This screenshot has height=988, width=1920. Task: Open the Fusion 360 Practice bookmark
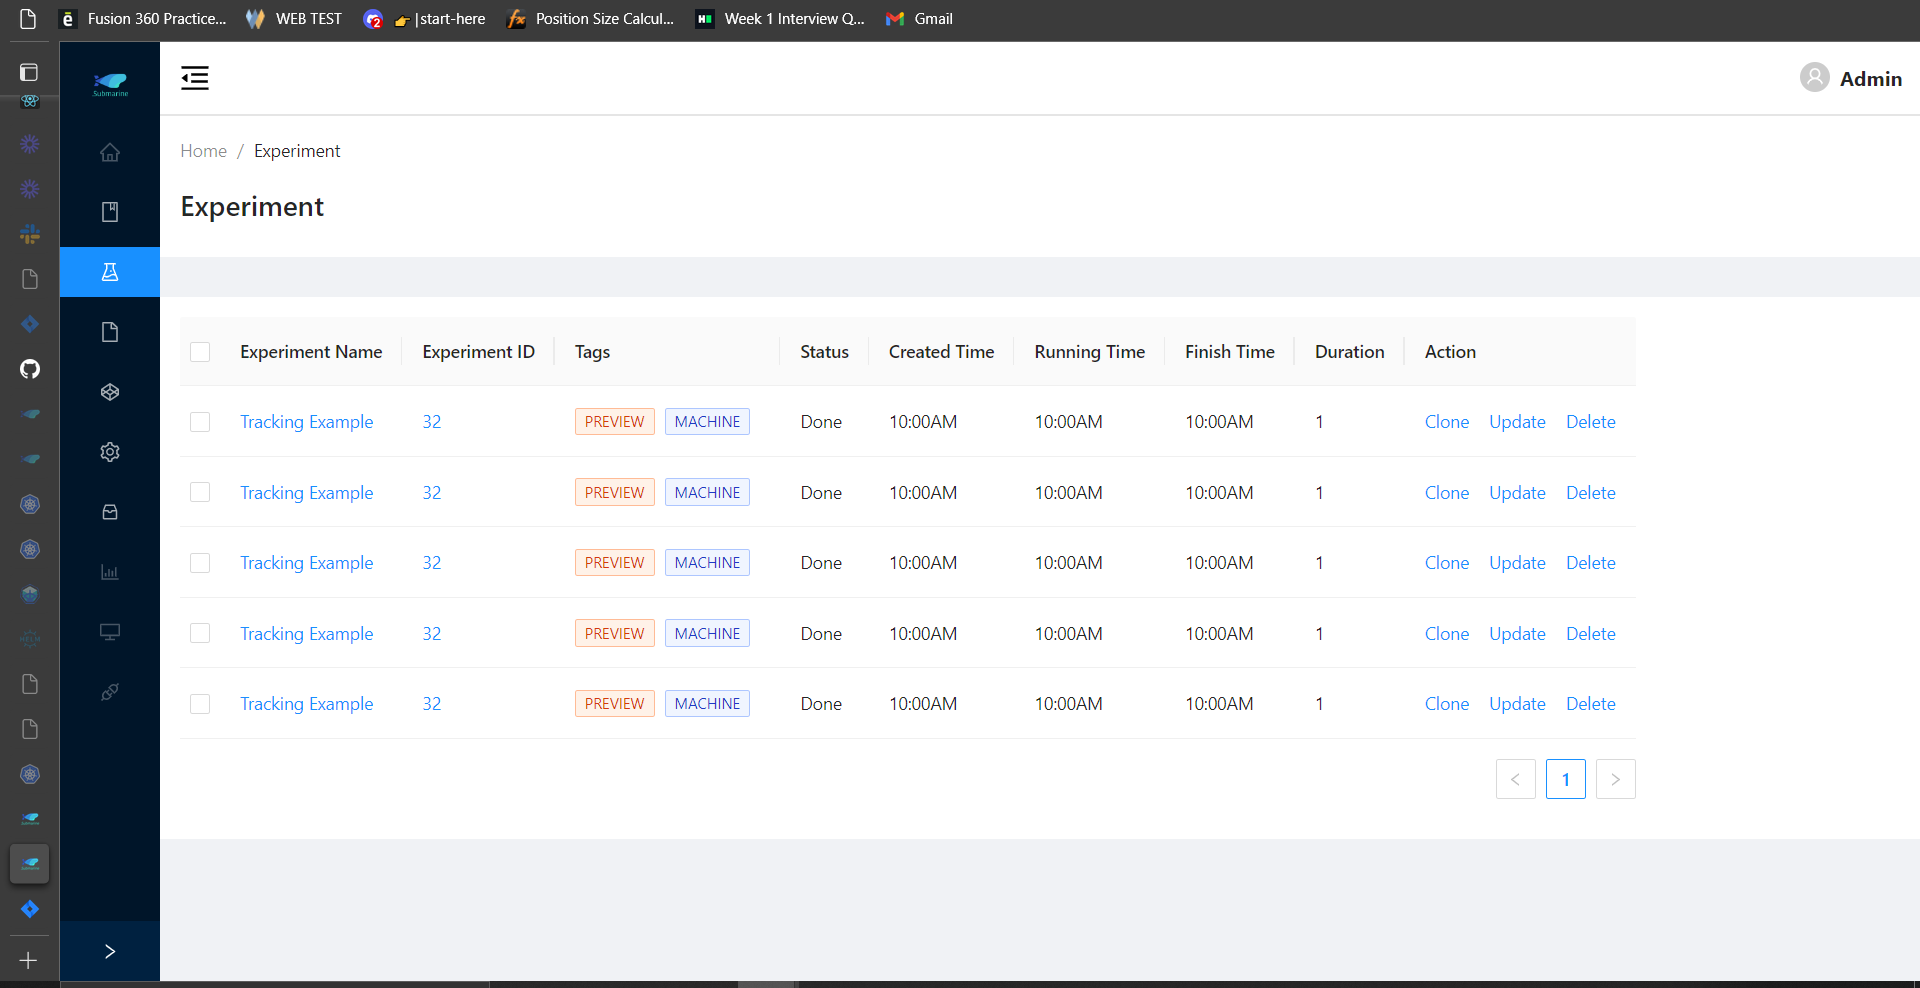142,19
